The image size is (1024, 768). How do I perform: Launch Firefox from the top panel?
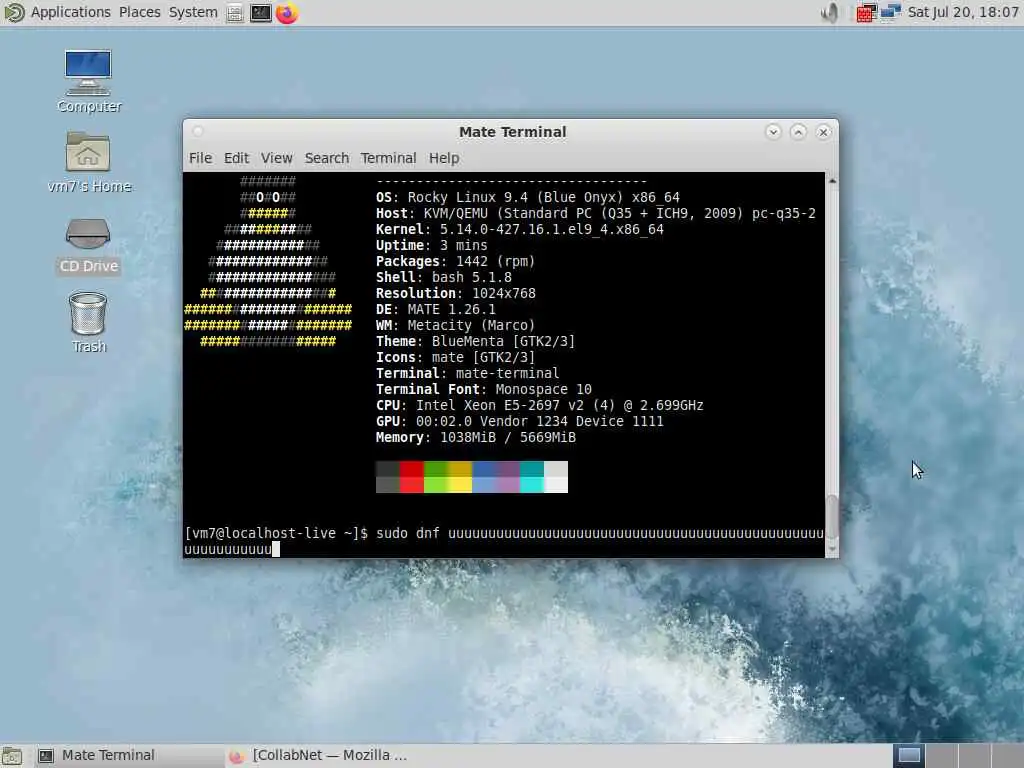[287, 13]
